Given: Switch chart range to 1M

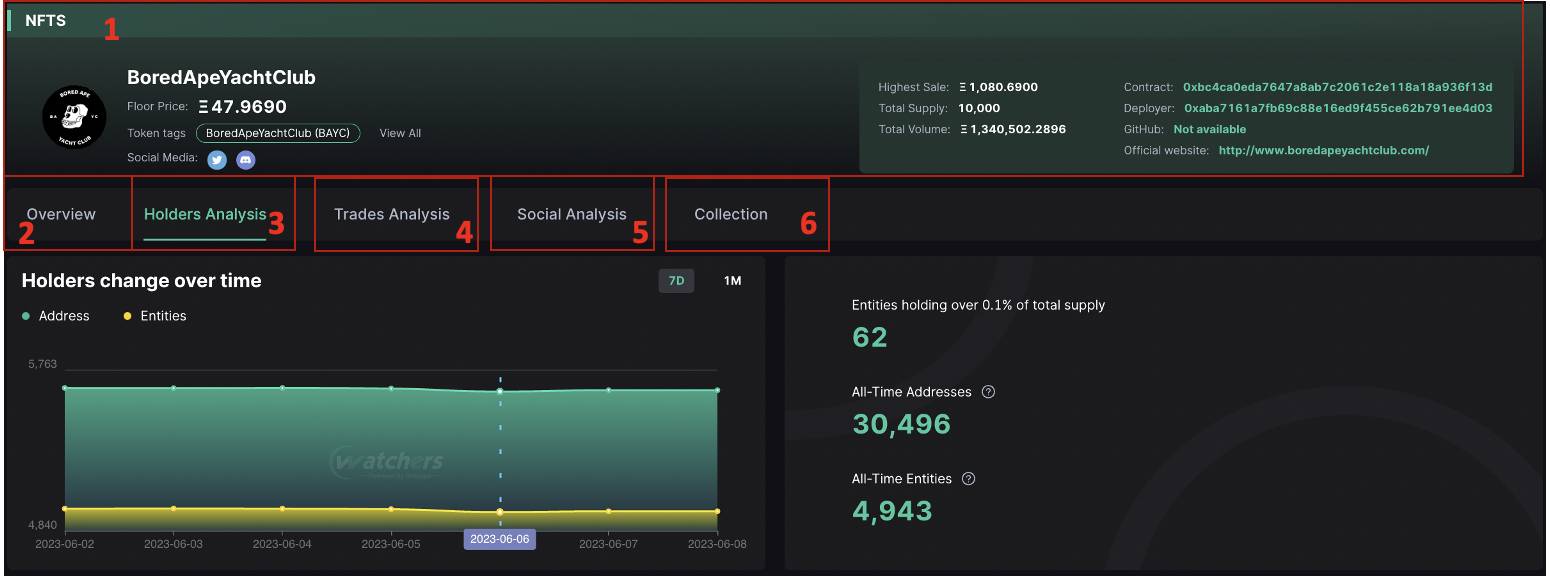Looking at the screenshot, I should tap(733, 281).
